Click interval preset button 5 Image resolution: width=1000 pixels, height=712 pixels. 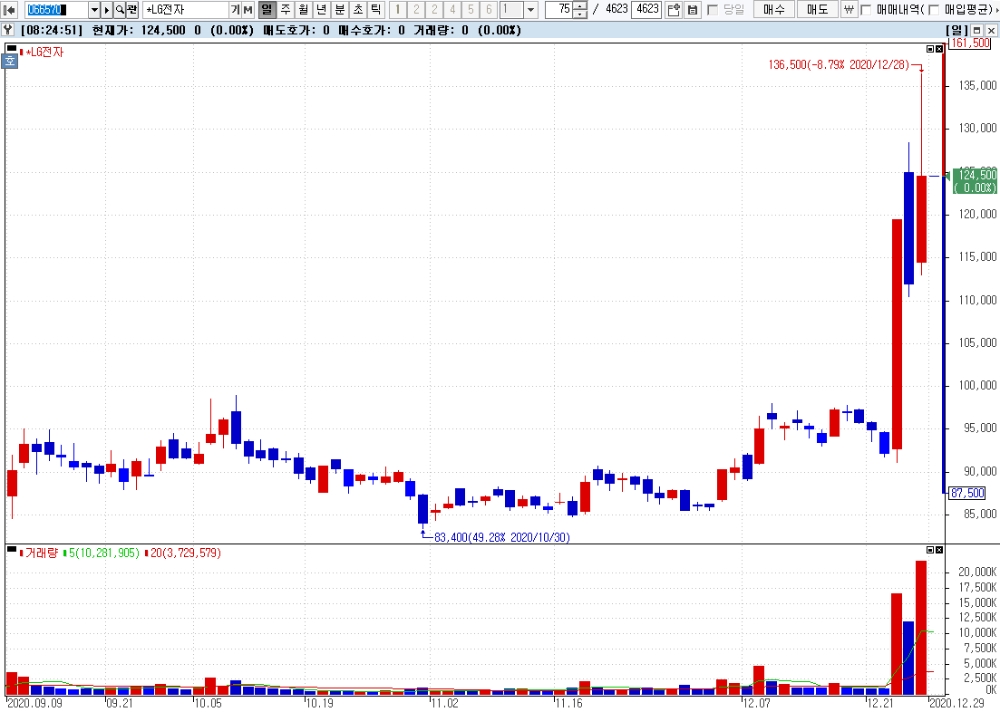point(471,10)
